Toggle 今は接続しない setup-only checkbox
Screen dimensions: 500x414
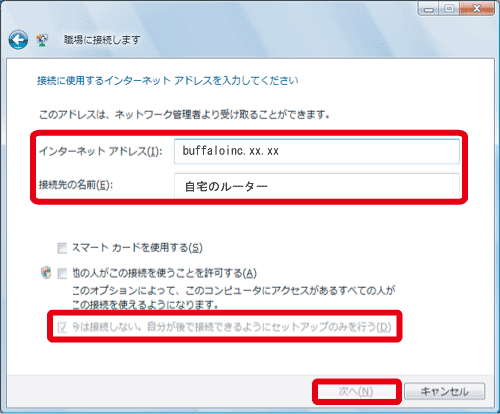[62, 327]
